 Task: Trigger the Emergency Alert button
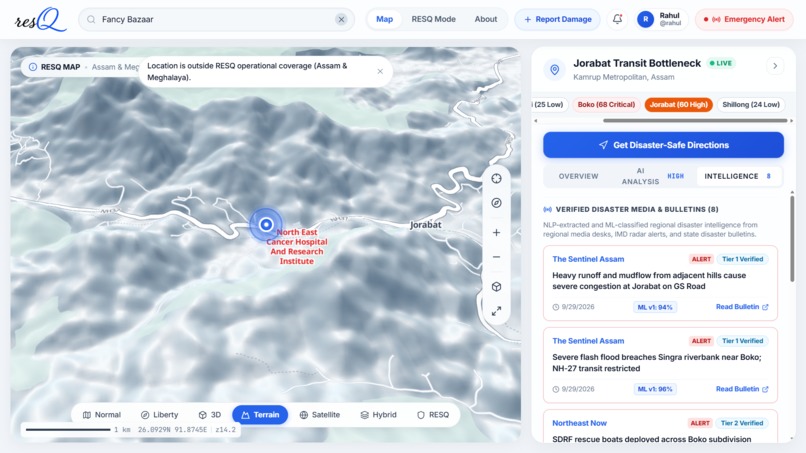pyautogui.click(x=744, y=20)
